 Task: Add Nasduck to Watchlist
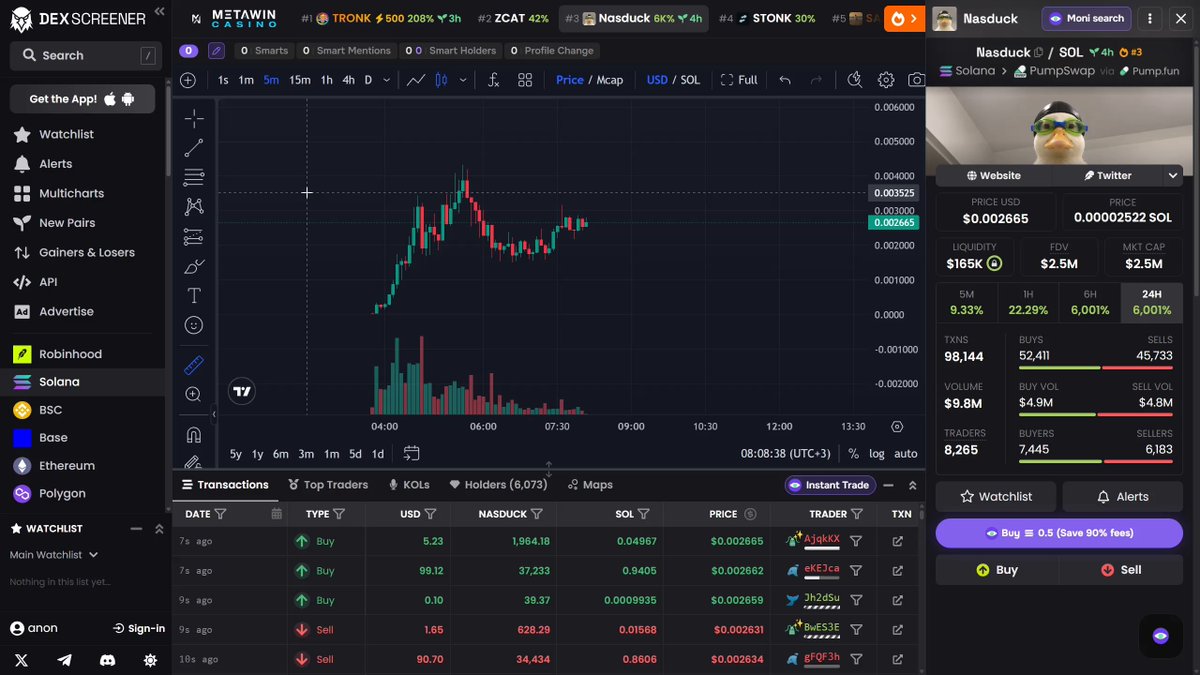click(996, 496)
